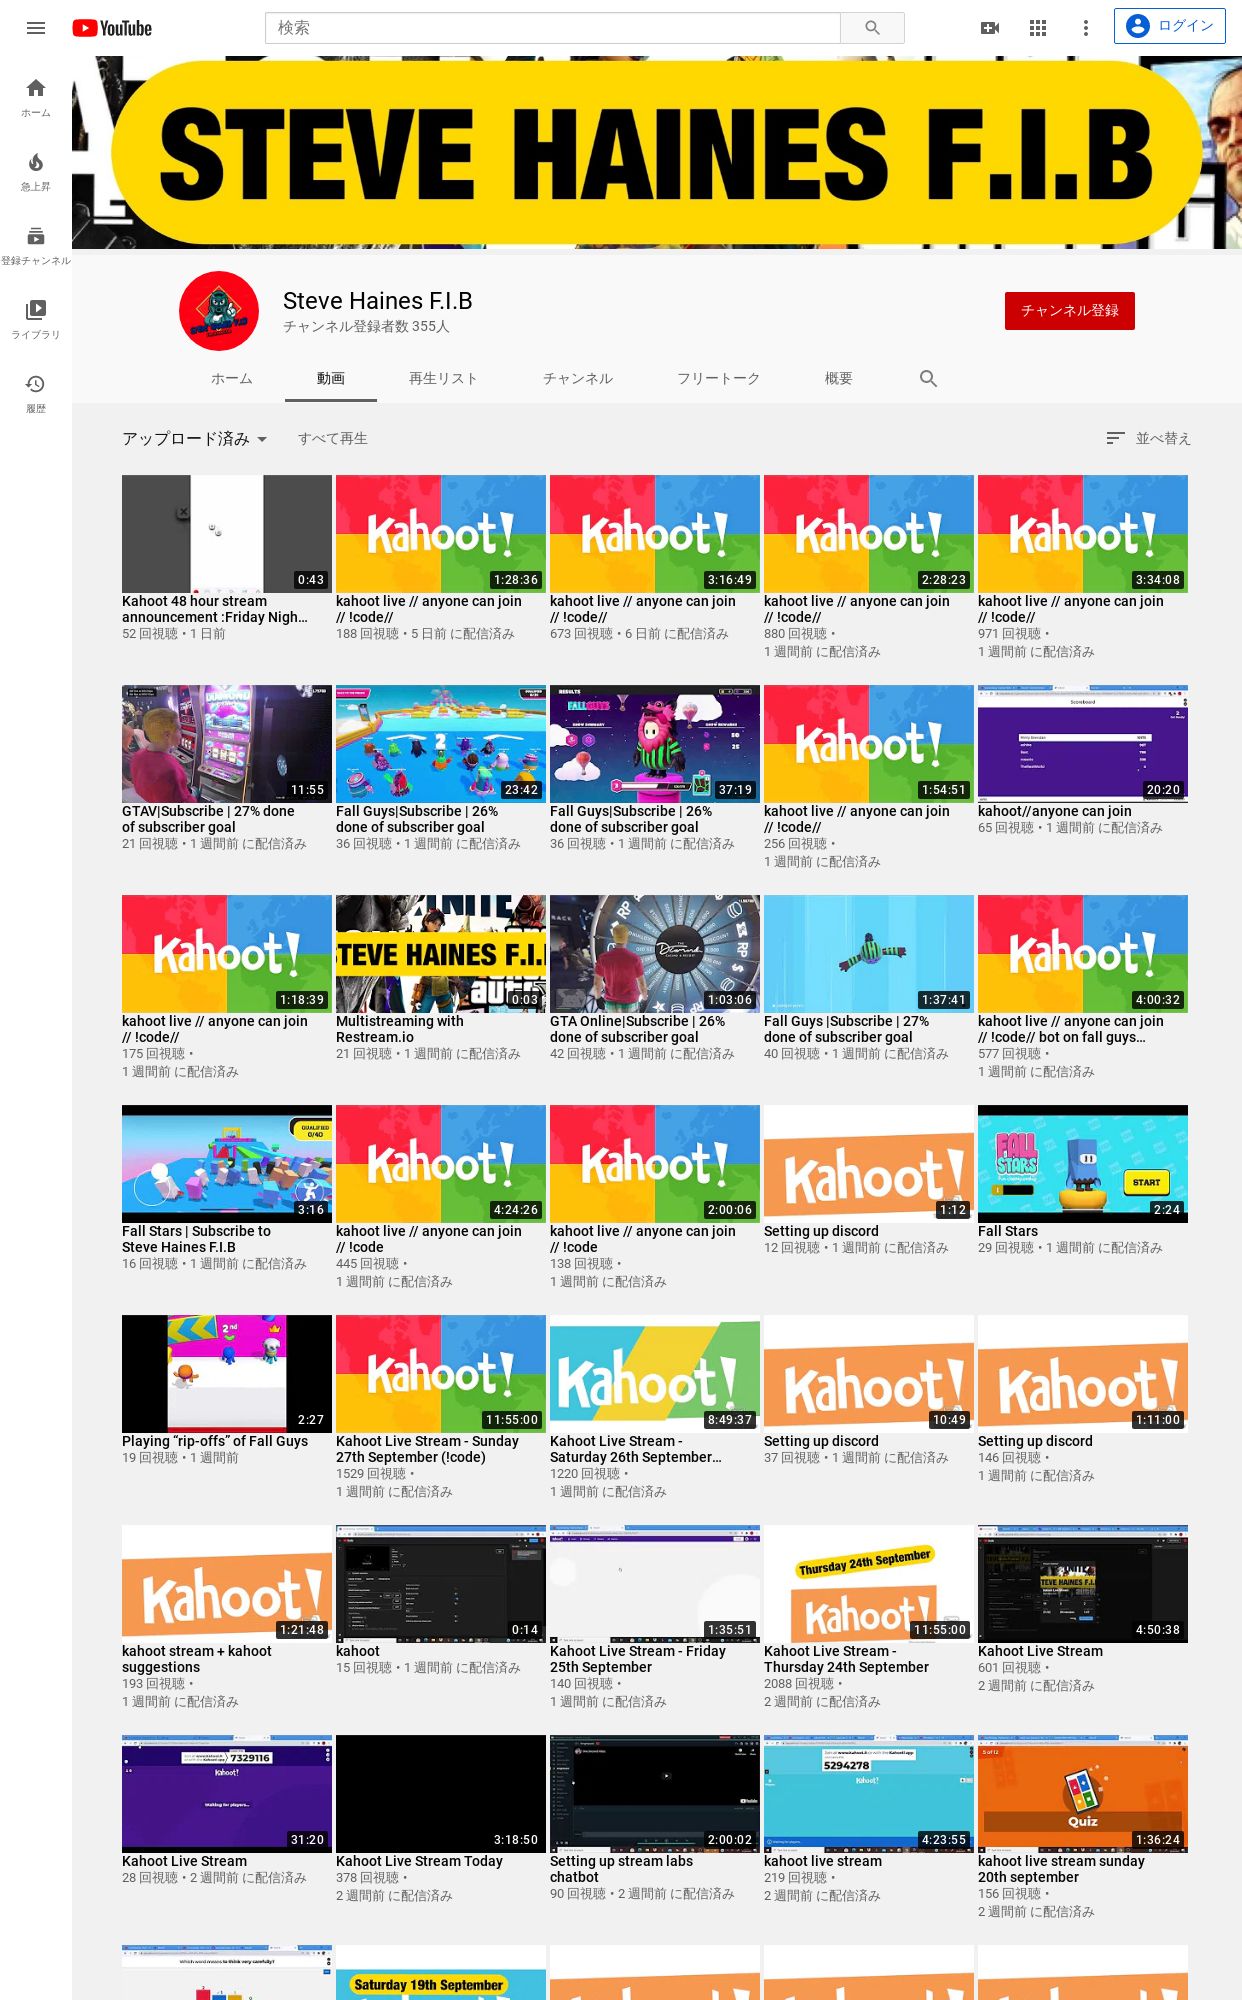Open Trending in left sidebar

pyautogui.click(x=36, y=172)
